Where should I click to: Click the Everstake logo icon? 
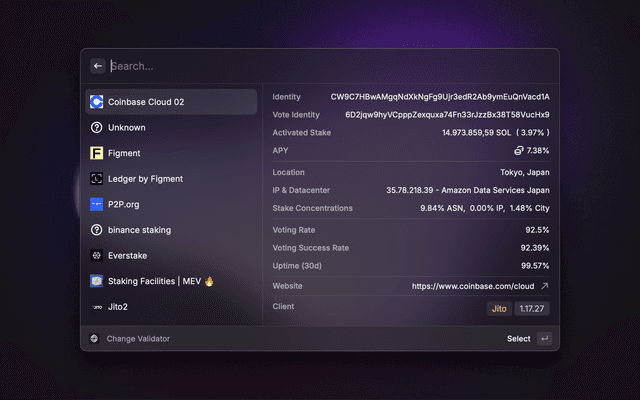click(x=97, y=256)
